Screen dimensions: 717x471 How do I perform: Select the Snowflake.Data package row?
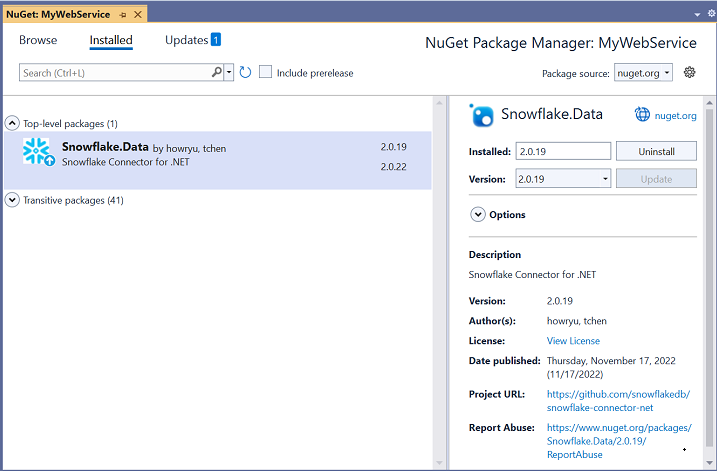tap(218, 160)
